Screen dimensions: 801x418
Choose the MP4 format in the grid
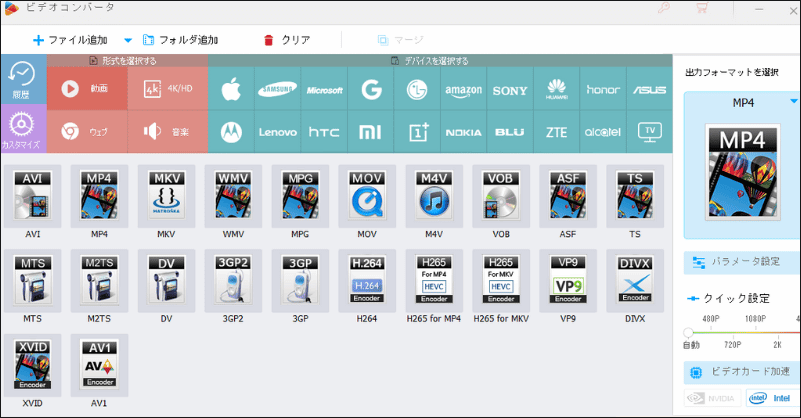(99, 196)
